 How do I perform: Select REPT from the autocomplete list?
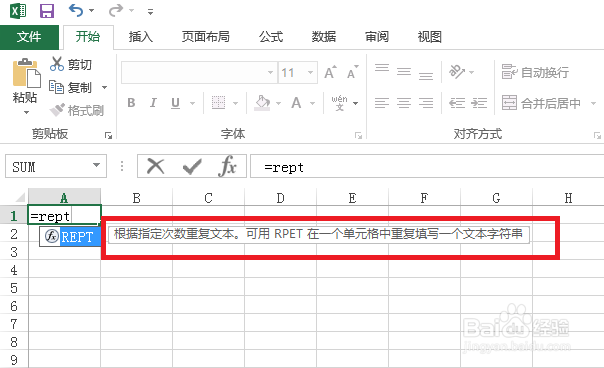click(70, 236)
